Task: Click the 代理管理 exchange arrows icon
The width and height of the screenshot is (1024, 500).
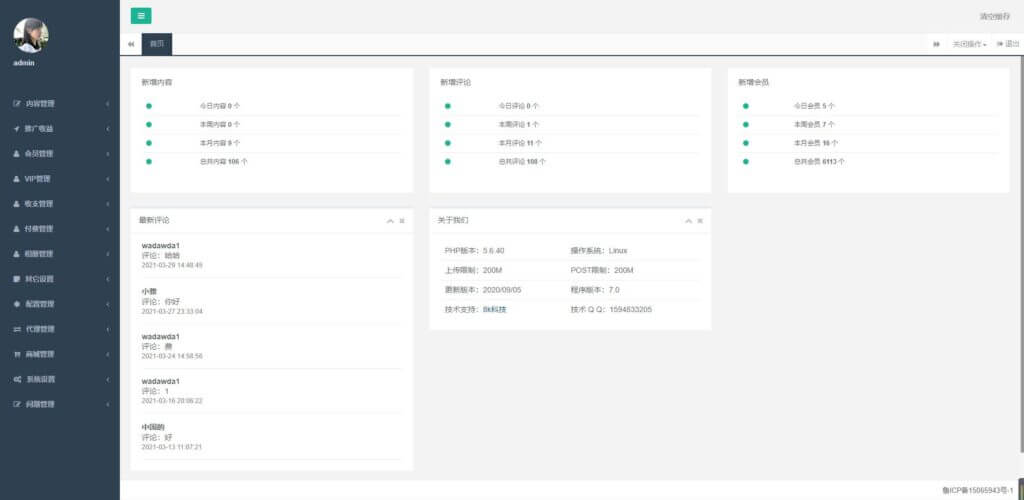Action: (x=16, y=329)
